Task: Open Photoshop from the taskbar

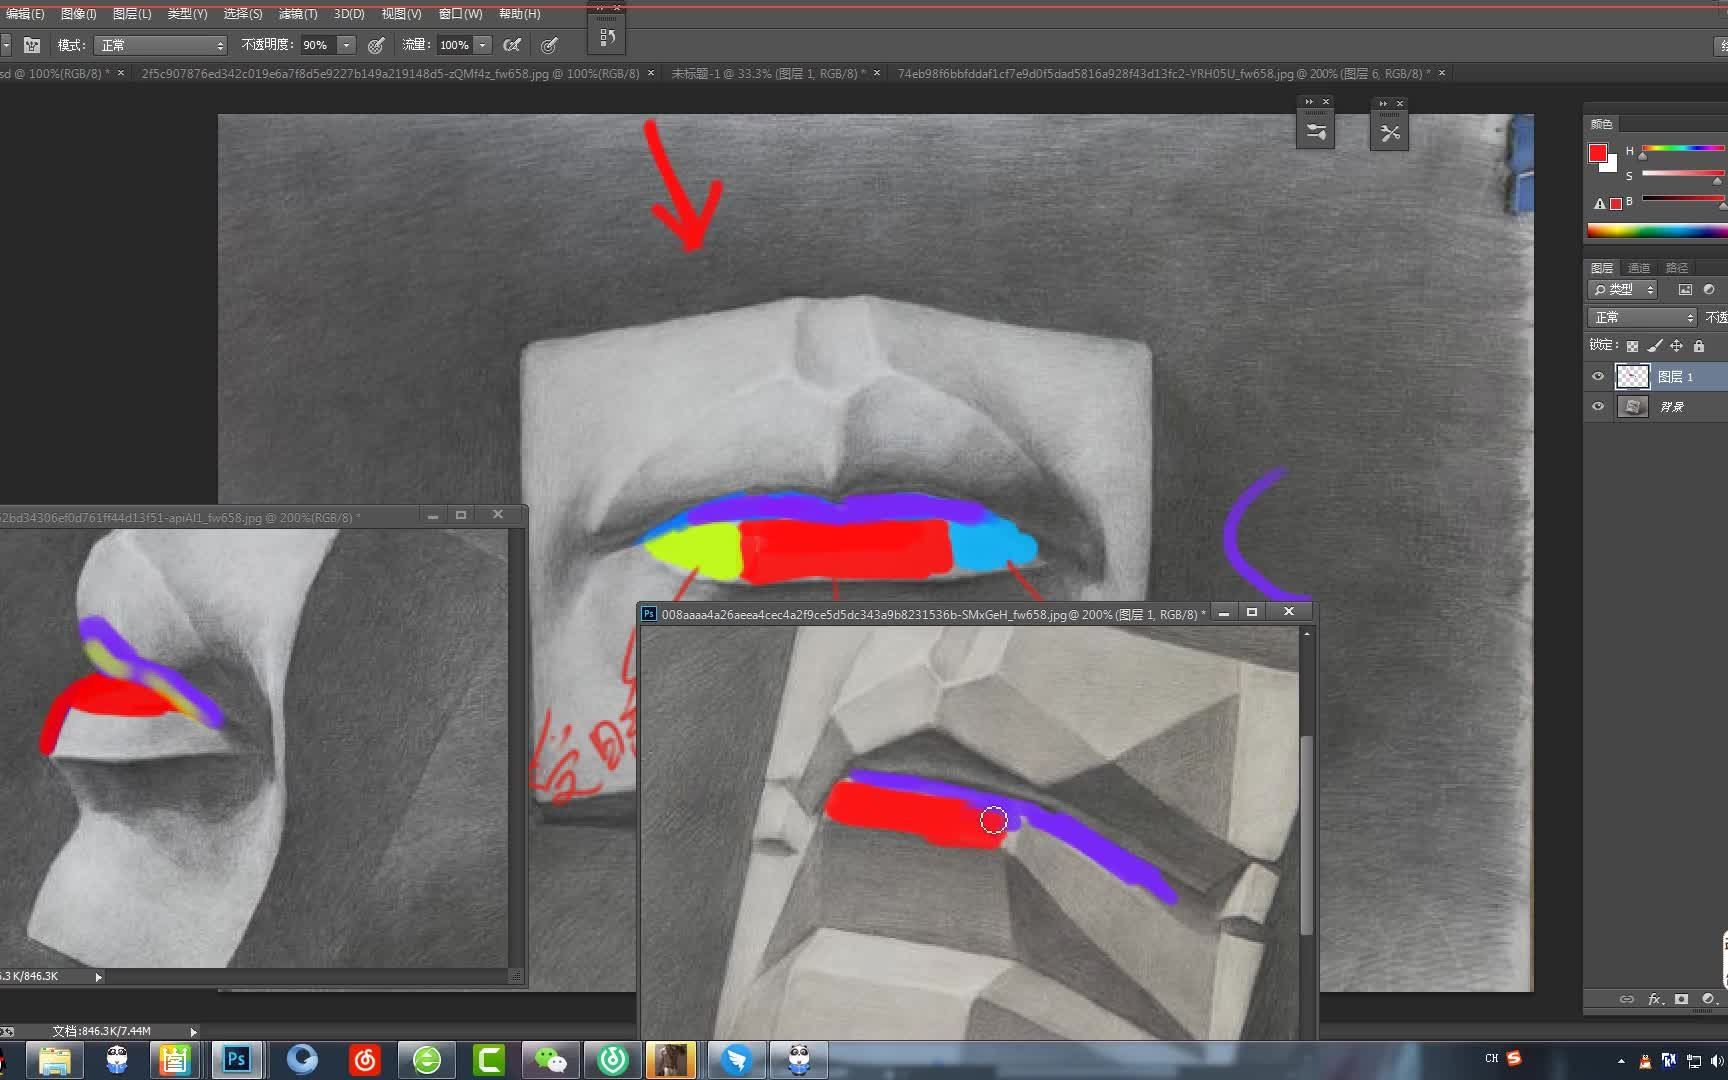Action: 237,1059
